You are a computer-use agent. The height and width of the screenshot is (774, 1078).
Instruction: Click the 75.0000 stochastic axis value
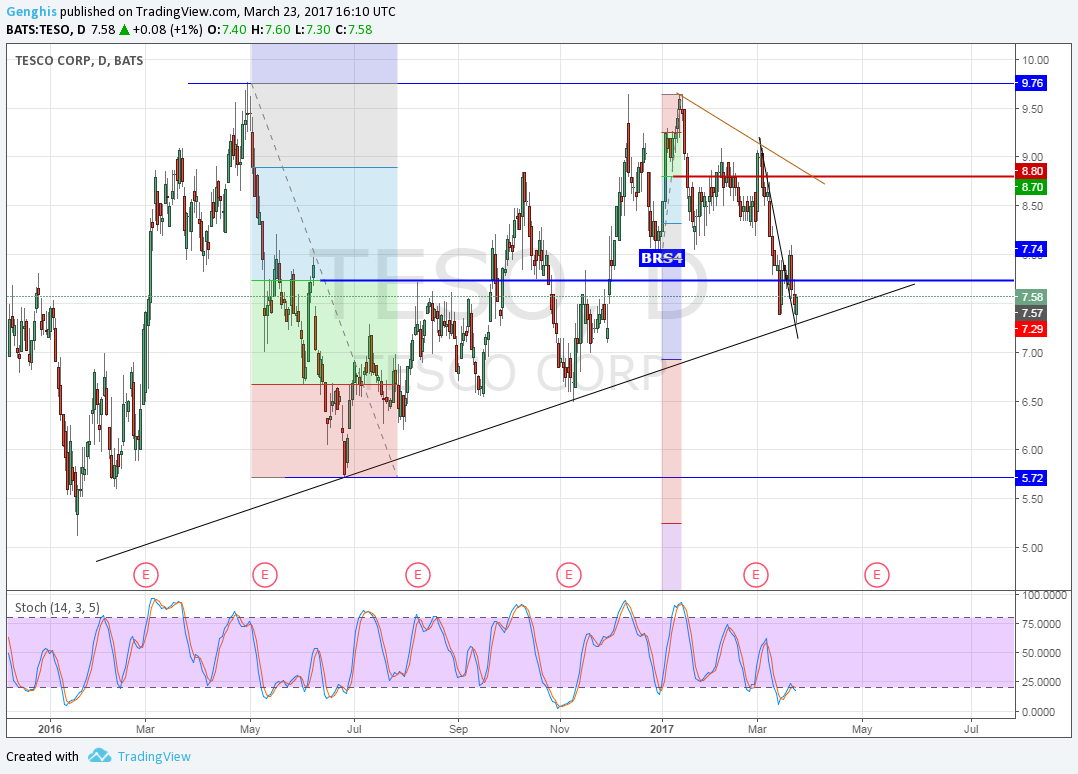point(1042,624)
